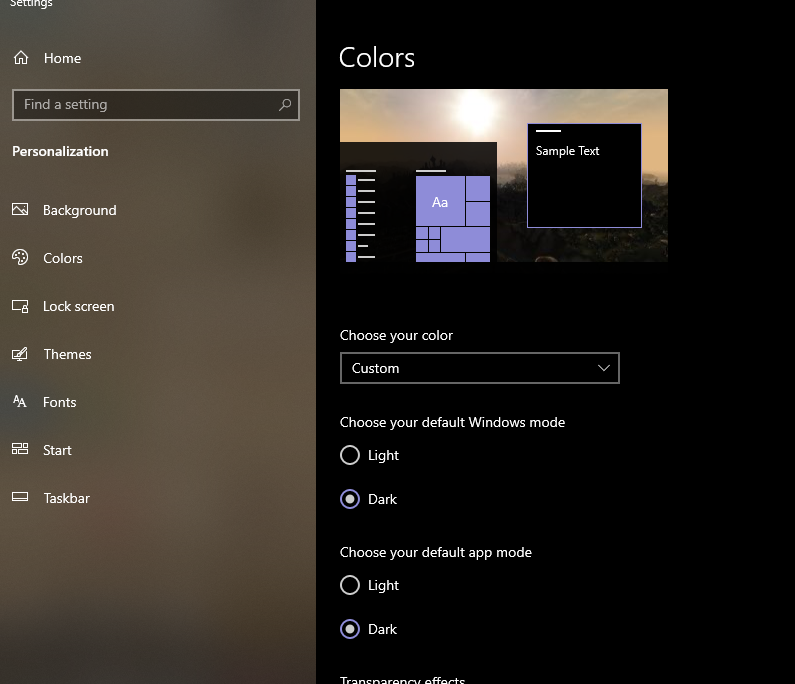Click the Lock screen icon
The image size is (795, 684).
click(20, 306)
